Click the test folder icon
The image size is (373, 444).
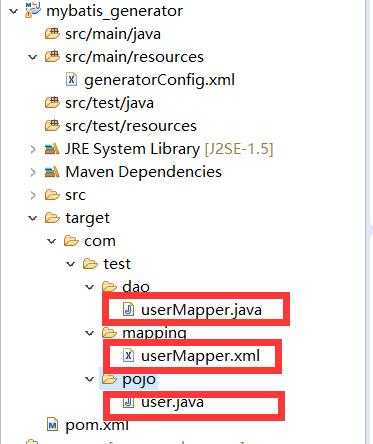click(90, 264)
